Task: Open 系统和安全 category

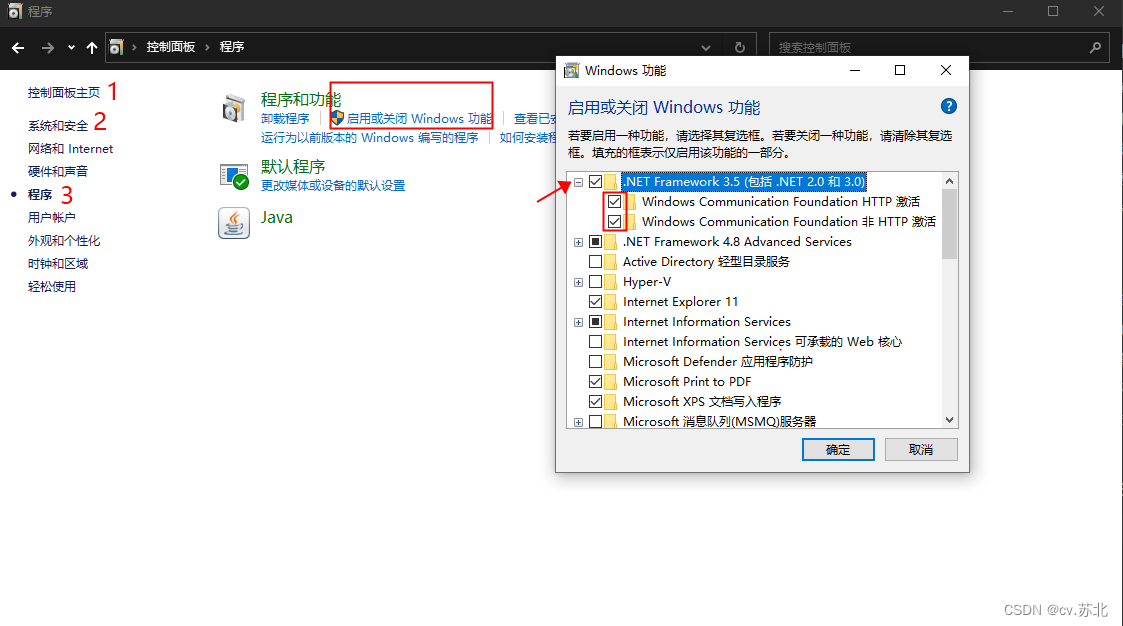Action: [58, 125]
